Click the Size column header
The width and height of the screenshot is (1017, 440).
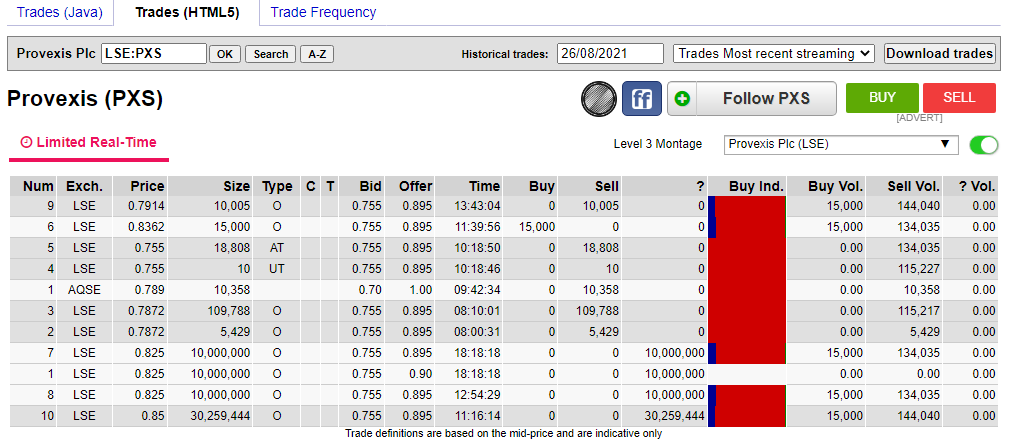pos(210,186)
